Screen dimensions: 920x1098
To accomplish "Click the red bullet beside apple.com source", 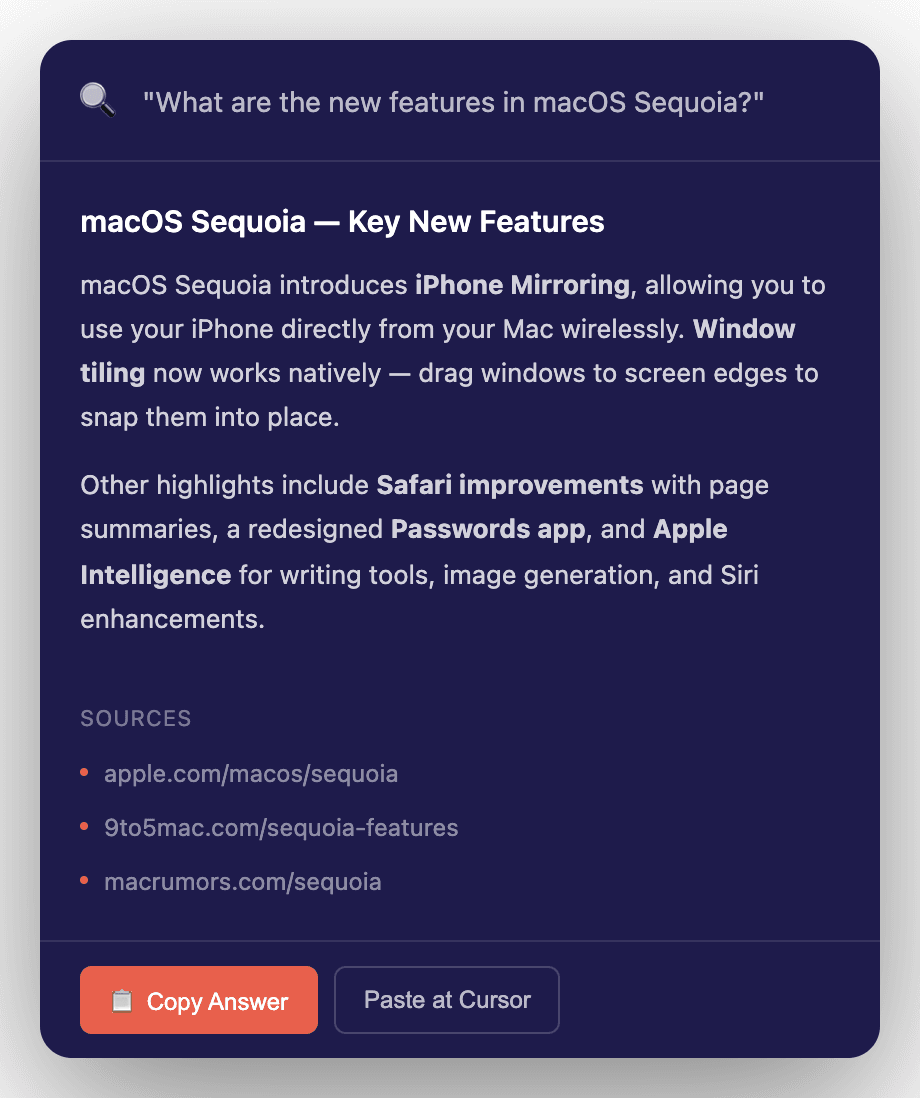I will click(x=84, y=773).
